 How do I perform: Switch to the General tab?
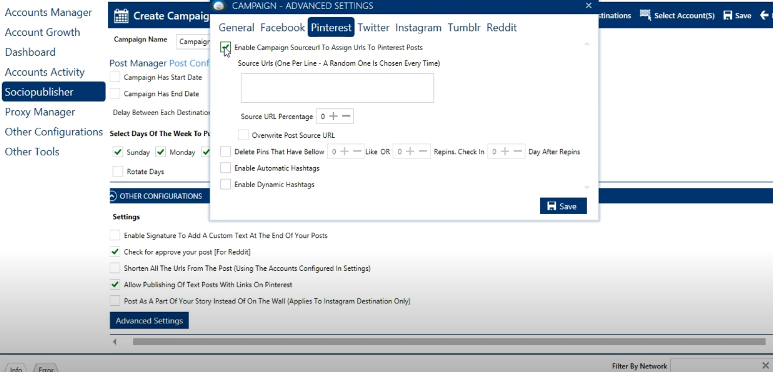[237, 28]
